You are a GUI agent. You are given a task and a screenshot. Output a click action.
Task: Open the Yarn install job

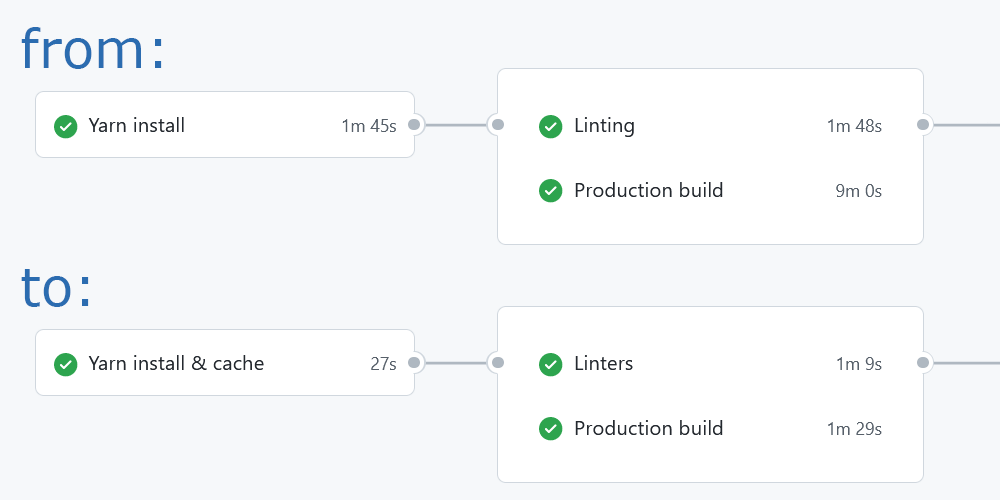tap(225, 125)
